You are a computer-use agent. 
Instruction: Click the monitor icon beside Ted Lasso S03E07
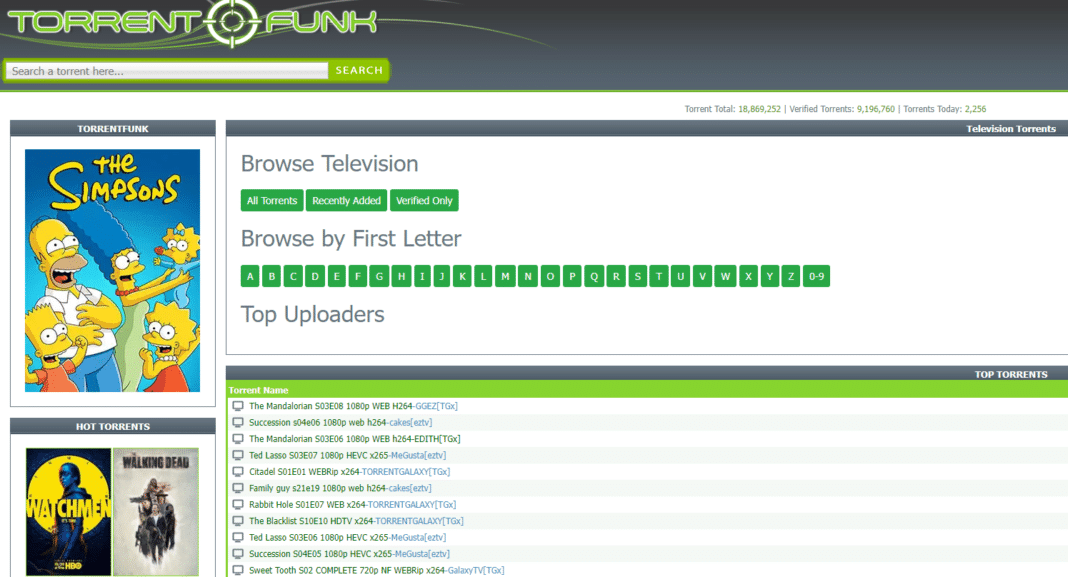tap(237, 455)
